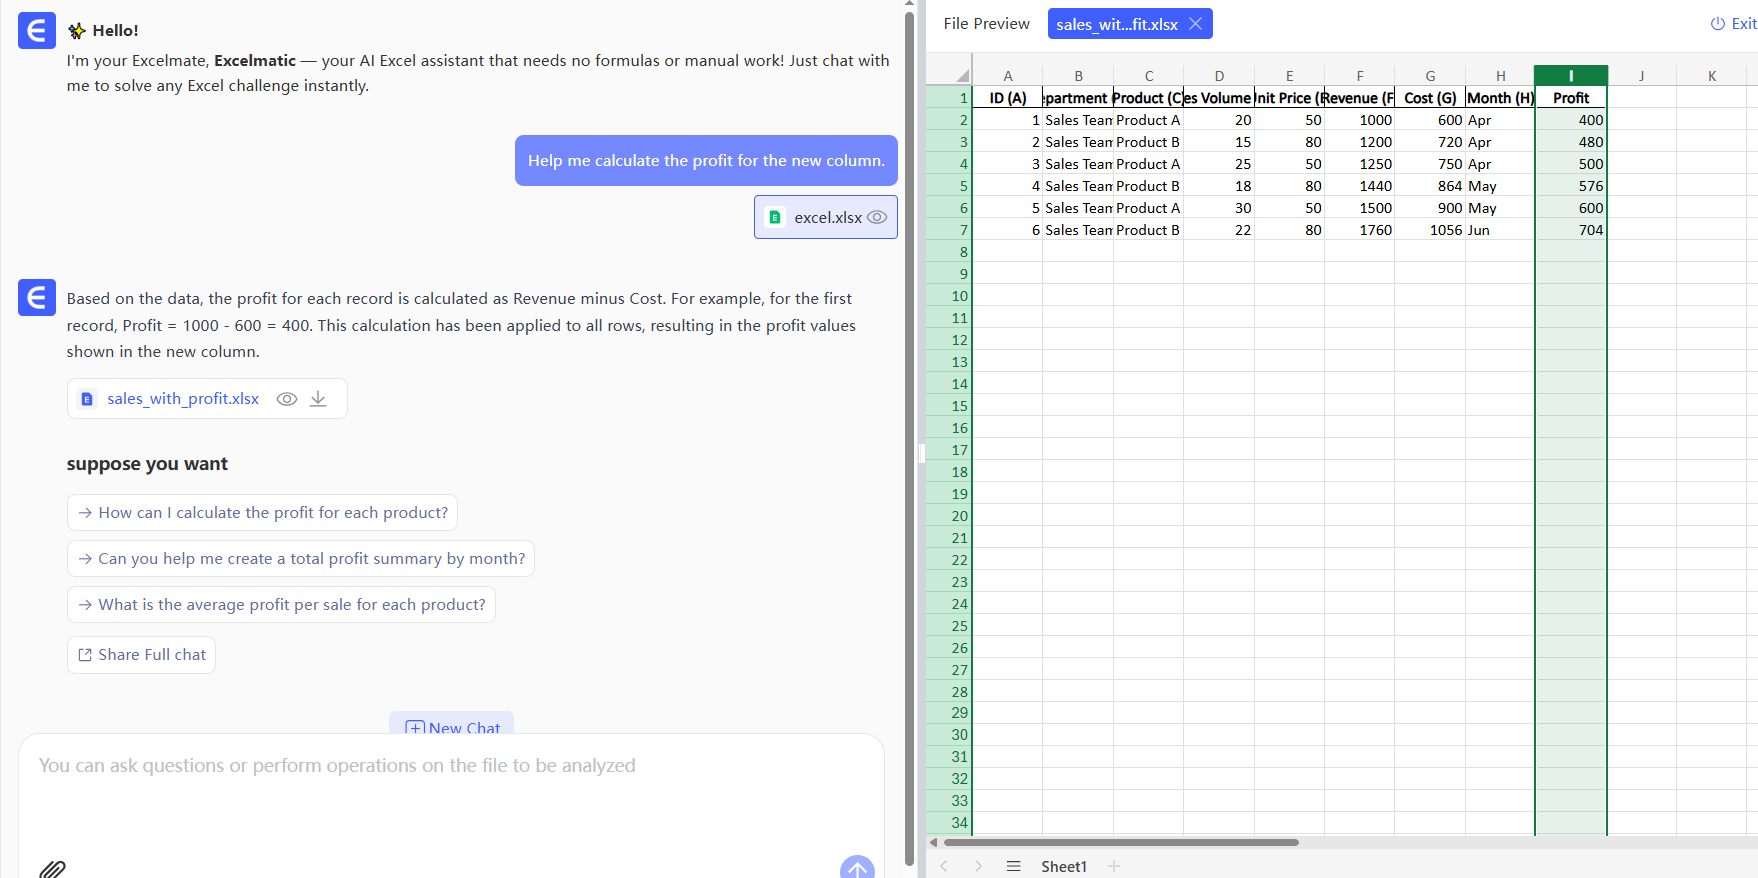The width and height of the screenshot is (1758, 878).
Task: Add a new sheet with plus icon
Action: (x=1114, y=866)
